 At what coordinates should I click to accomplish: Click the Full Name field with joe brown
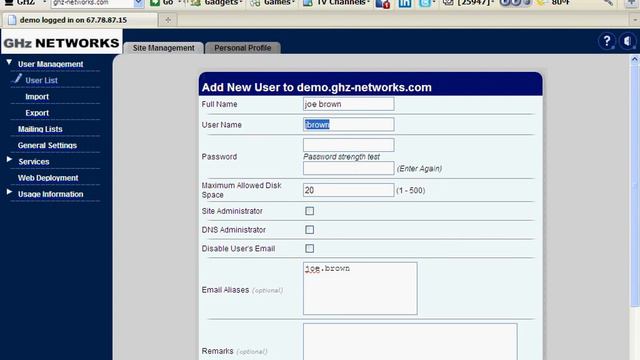click(x=349, y=104)
